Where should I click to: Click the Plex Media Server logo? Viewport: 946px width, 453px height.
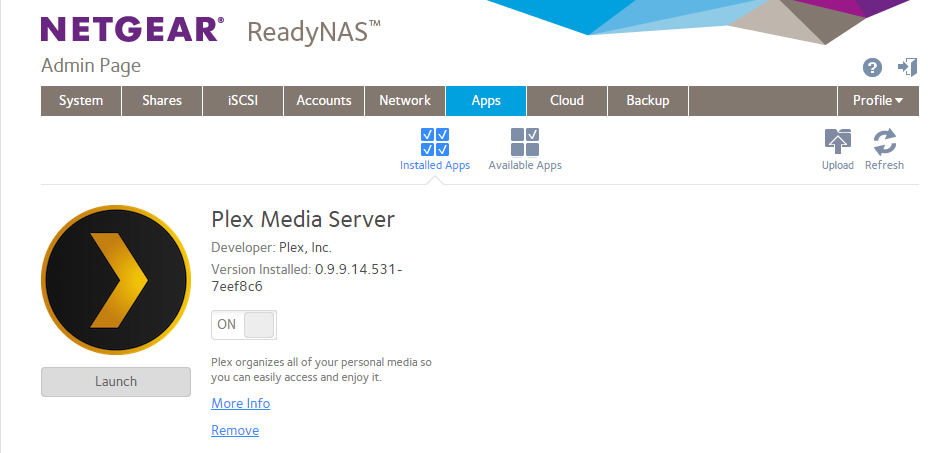click(x=116, y=280)
